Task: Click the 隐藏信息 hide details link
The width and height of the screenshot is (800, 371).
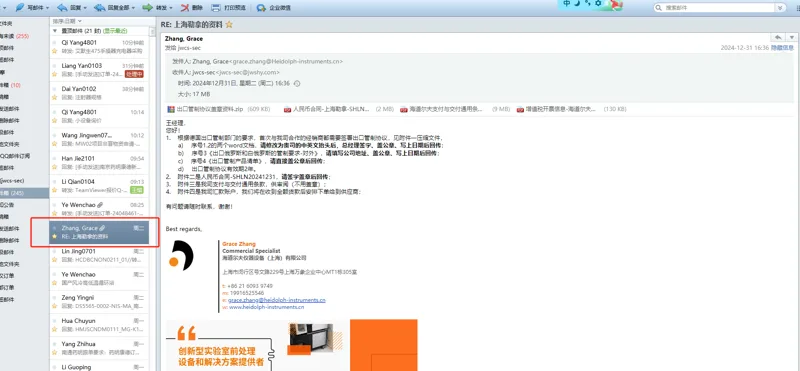Action: [782, 47]
